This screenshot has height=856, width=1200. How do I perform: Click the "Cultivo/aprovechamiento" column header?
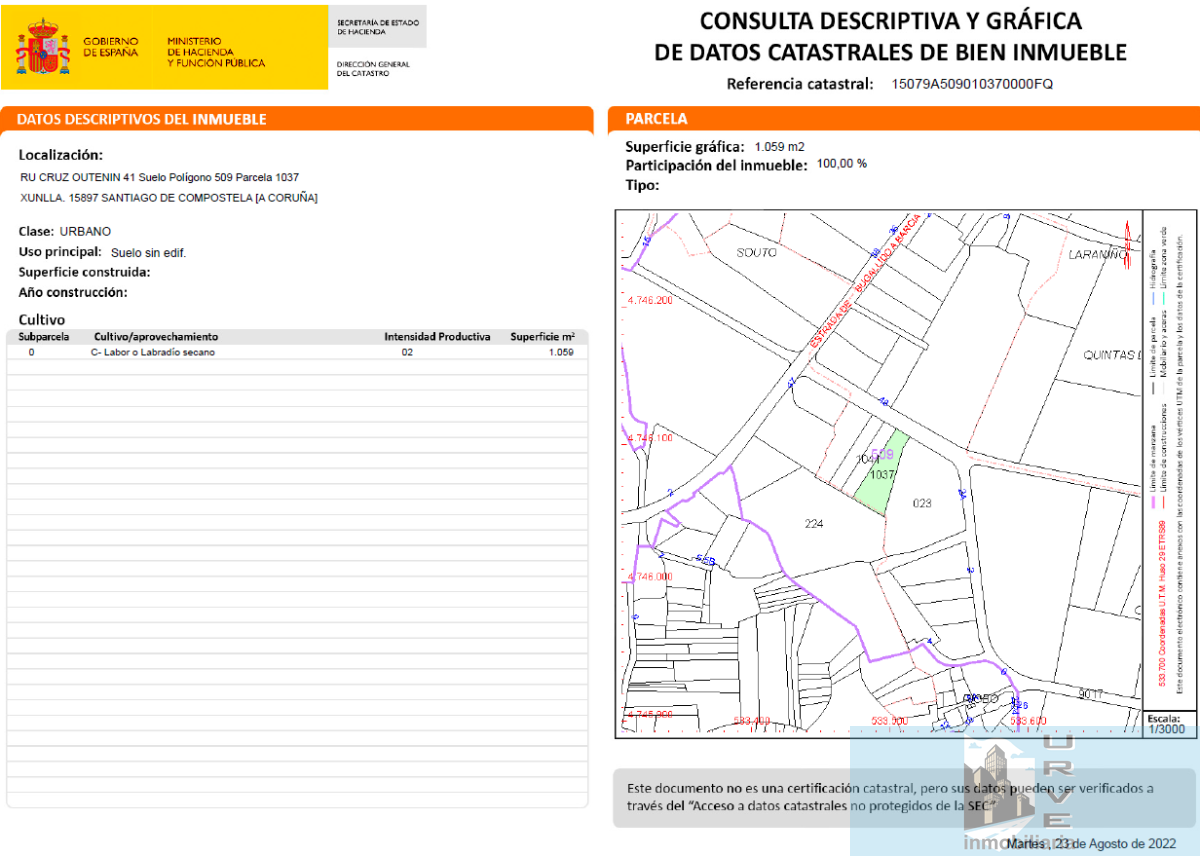156,337
